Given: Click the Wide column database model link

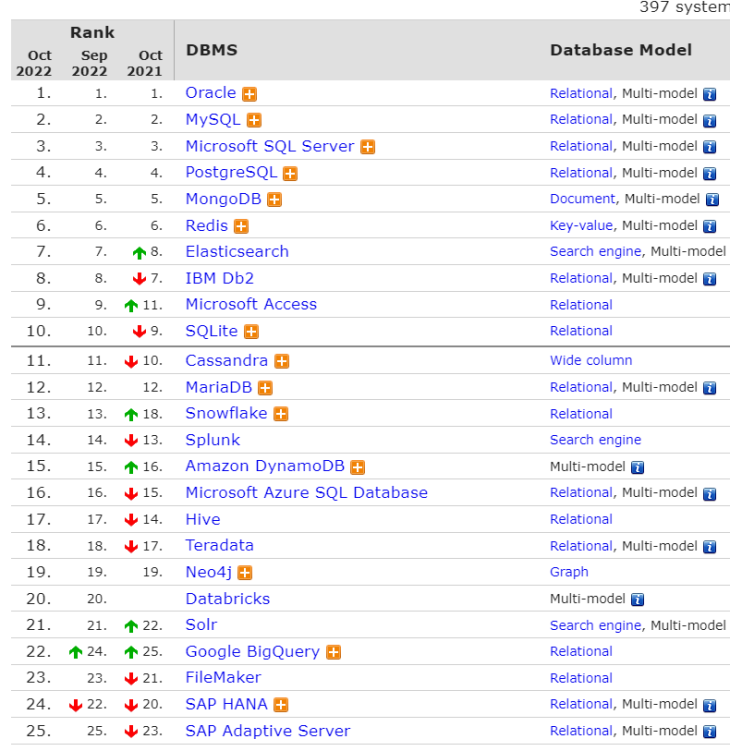Looking at the screenshot, I should (x=591, y=361).
